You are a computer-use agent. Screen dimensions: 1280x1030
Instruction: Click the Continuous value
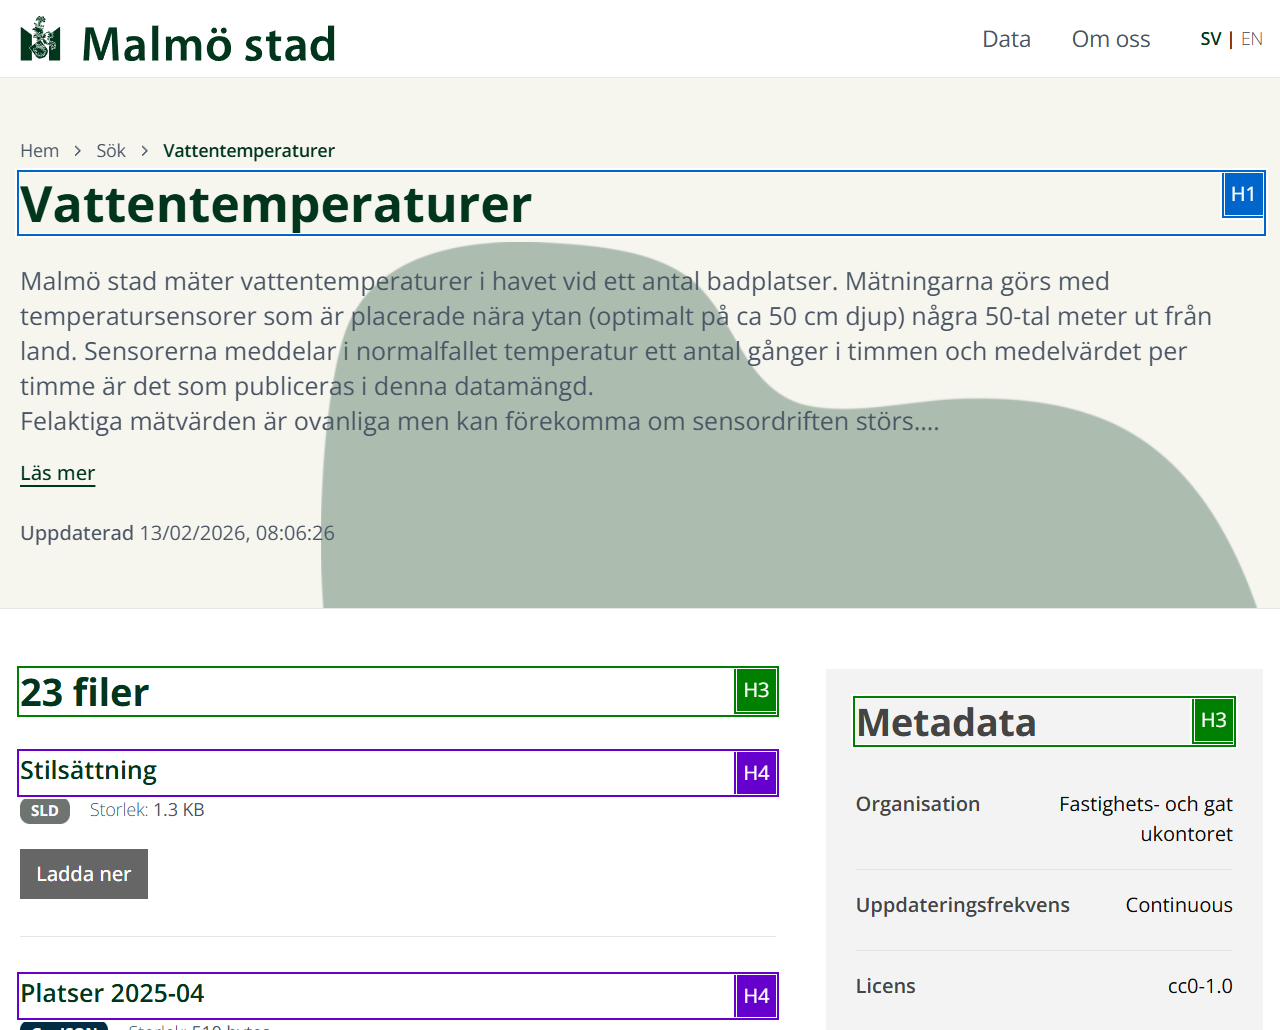[x=1179, y=905]
